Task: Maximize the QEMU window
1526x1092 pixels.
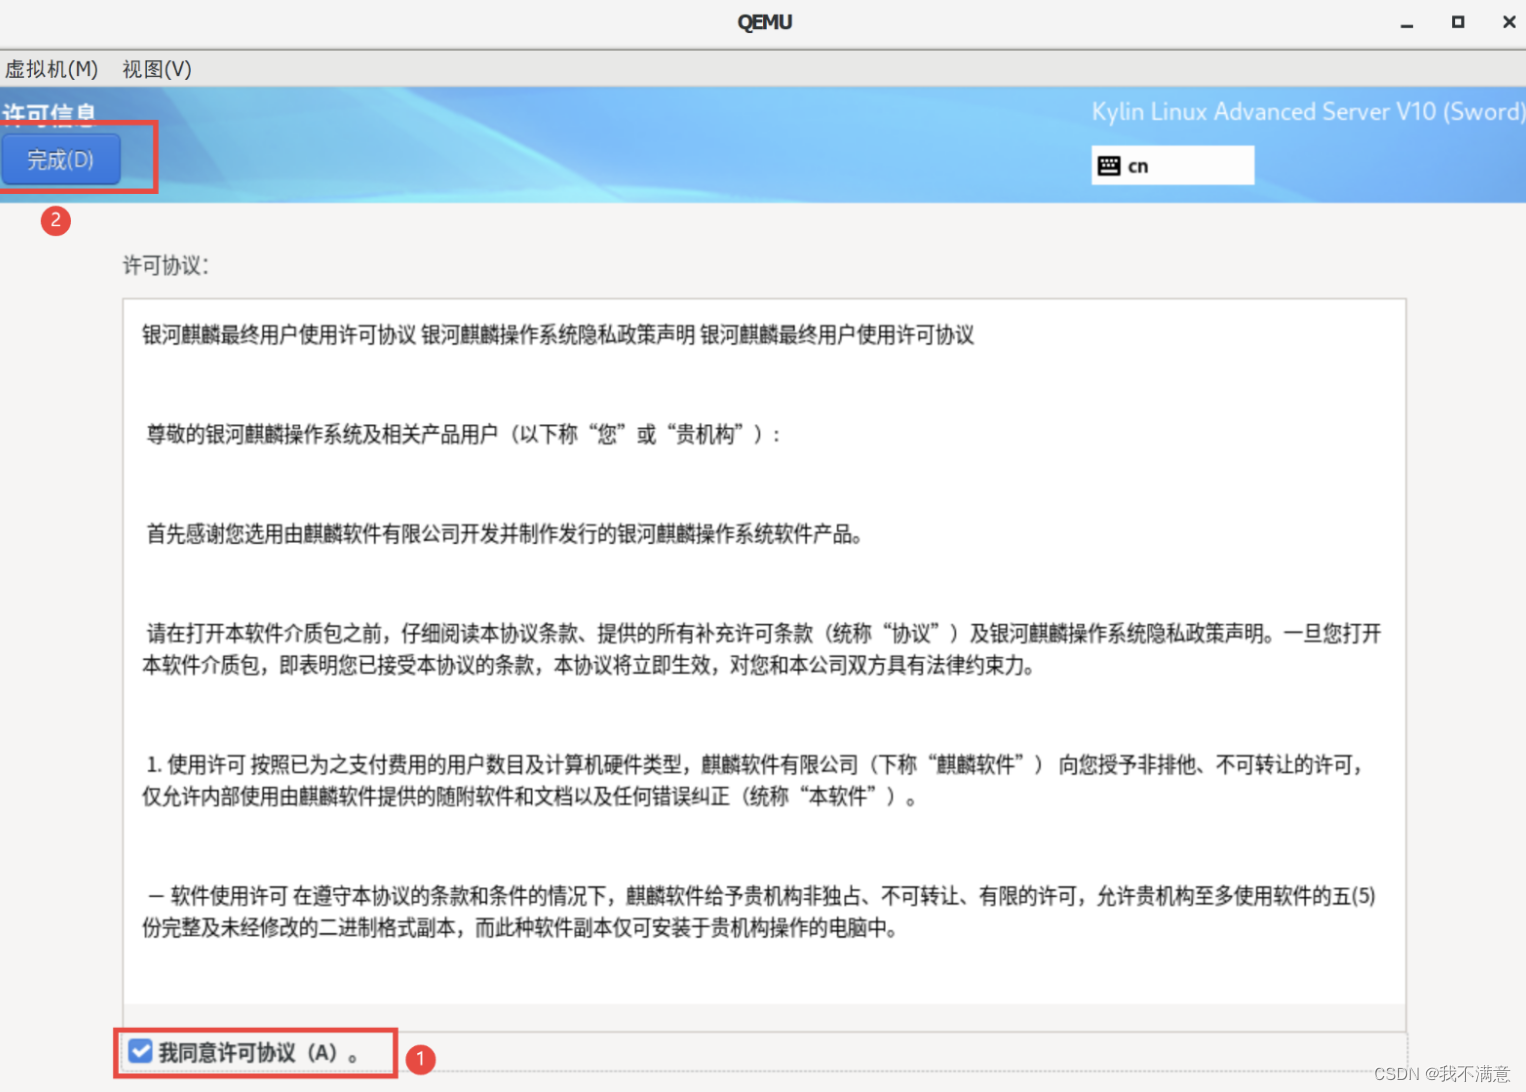Action: click(1458, 22)
